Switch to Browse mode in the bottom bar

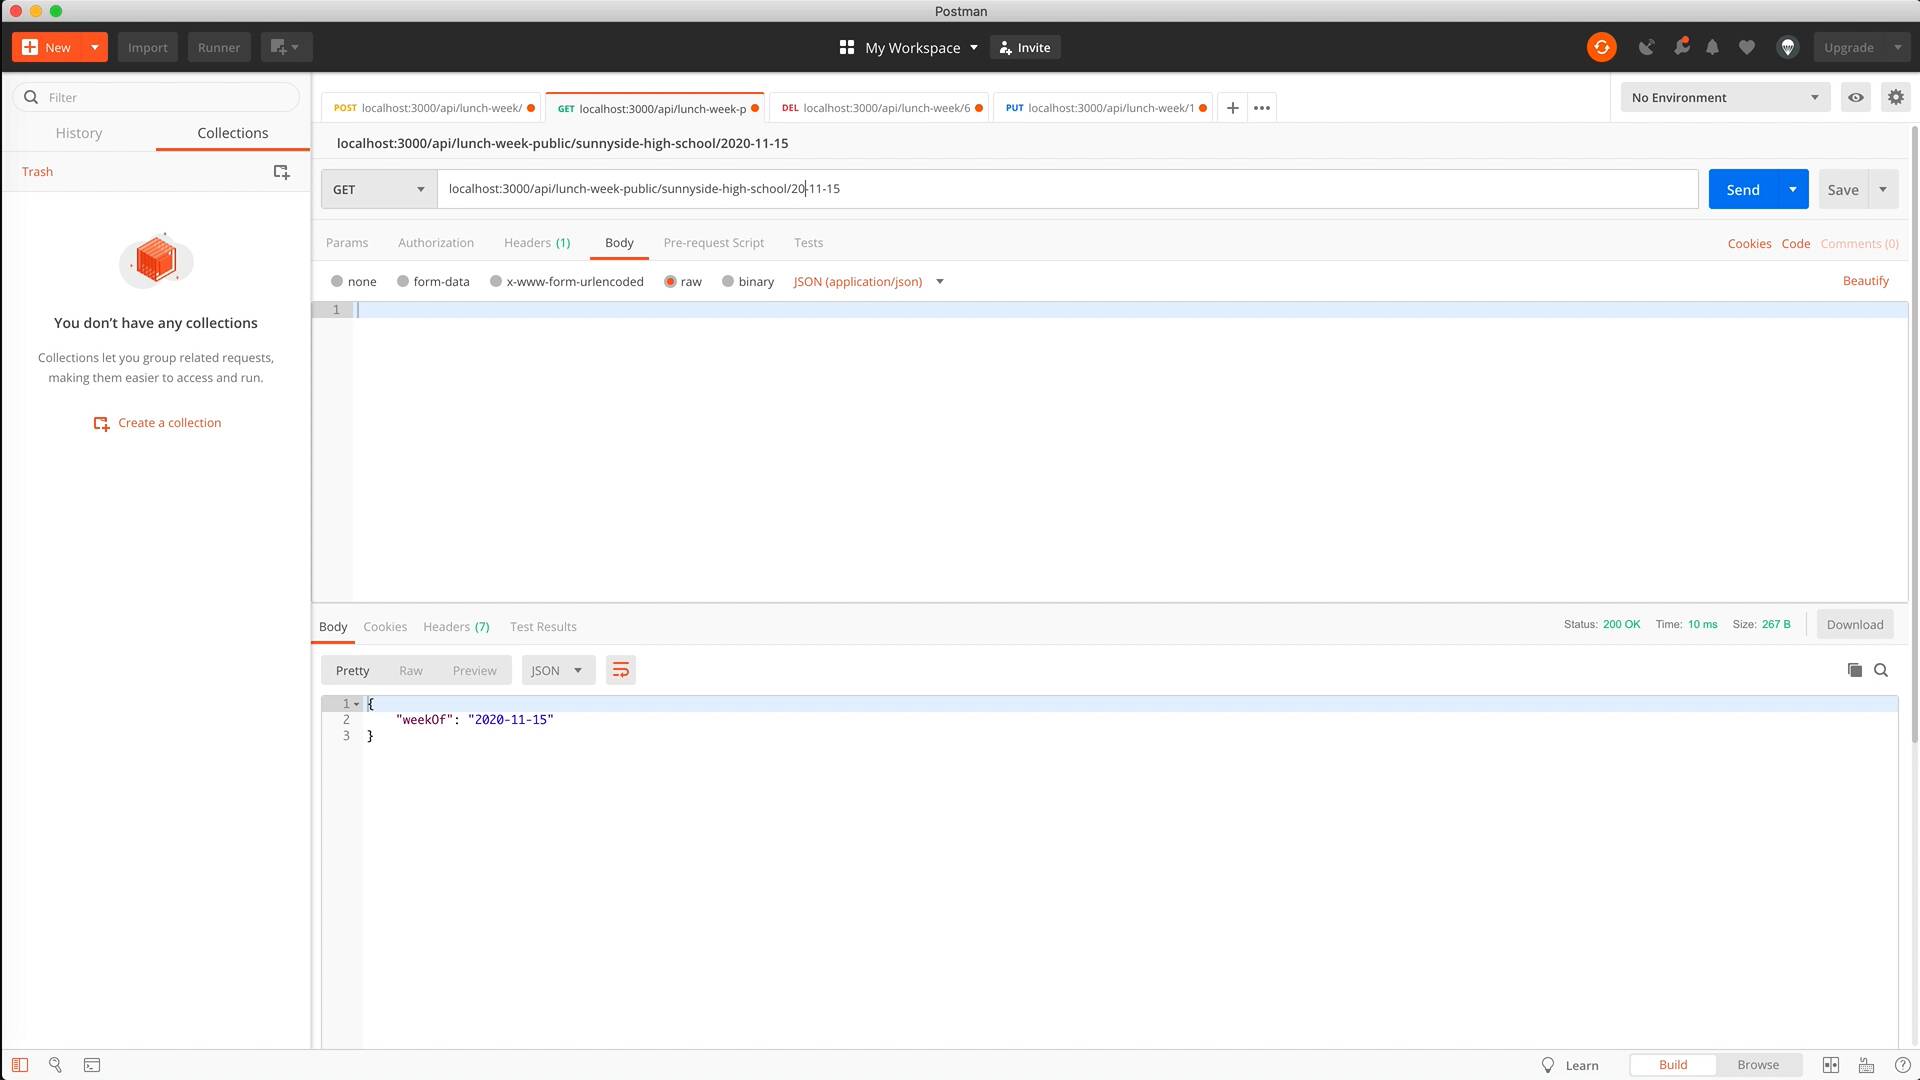(1758, 1064)
